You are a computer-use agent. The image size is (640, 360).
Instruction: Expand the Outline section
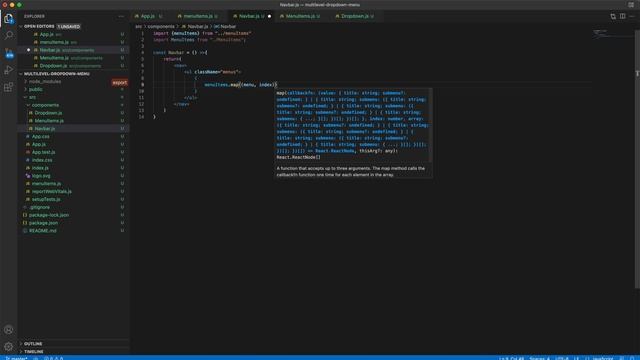click(x=33, y=344)
